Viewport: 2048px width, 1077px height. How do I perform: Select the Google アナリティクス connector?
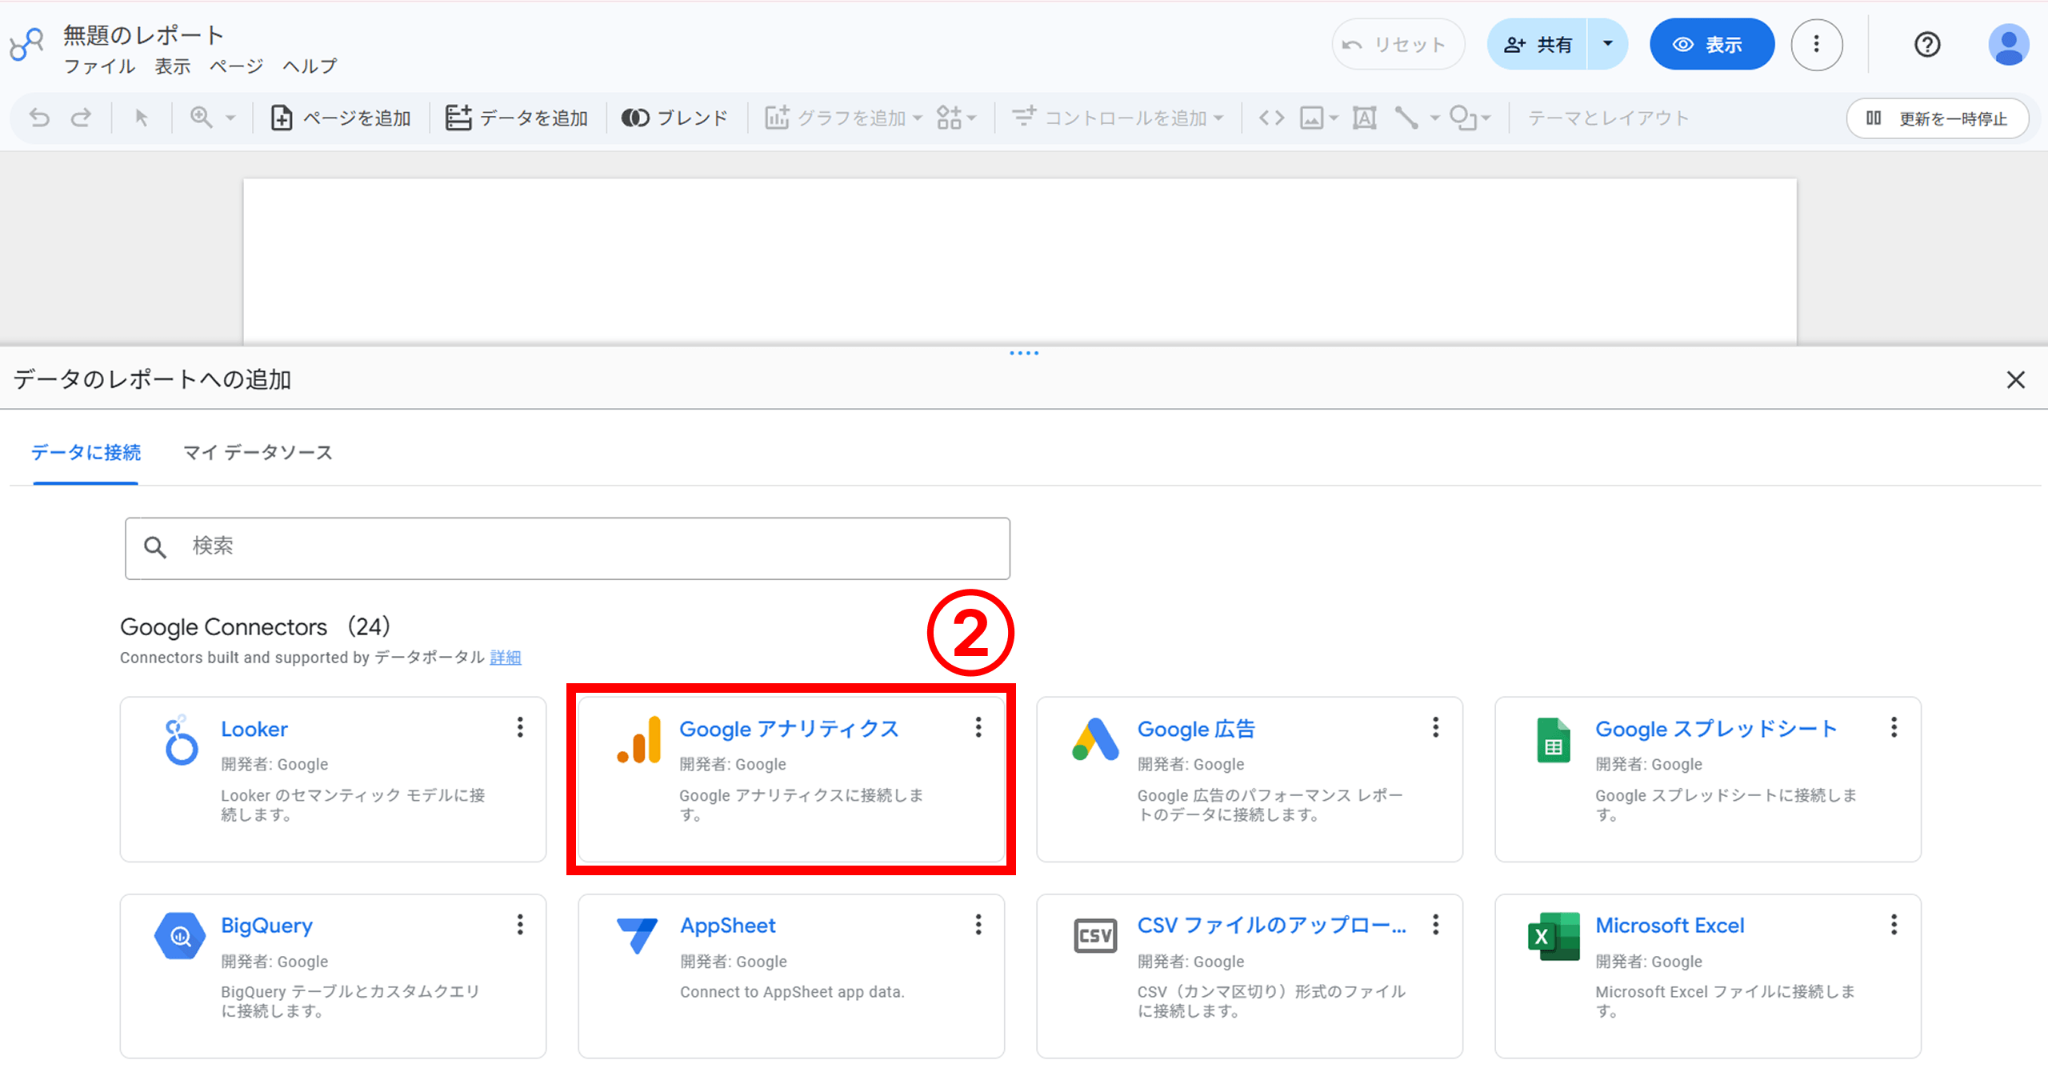coord(791,779)
